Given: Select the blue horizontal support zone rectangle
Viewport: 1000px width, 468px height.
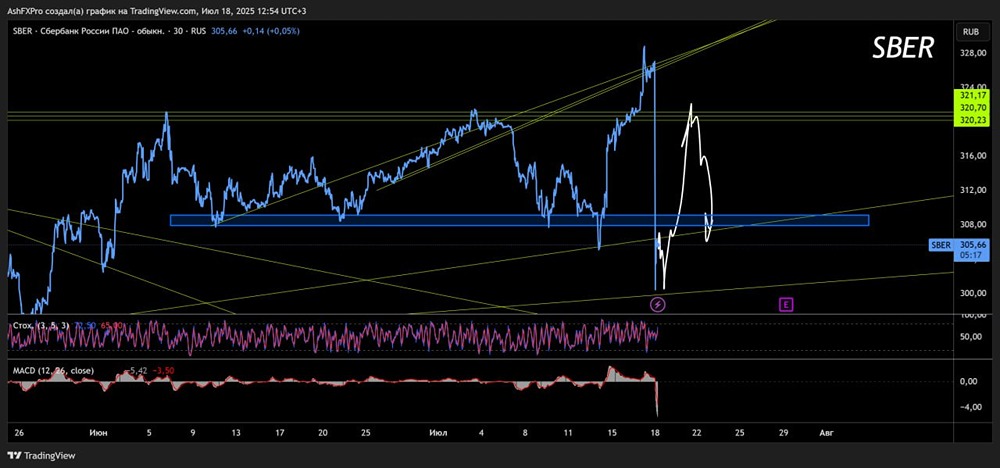Looking at the screenshot, I should [x=519, y=220].
